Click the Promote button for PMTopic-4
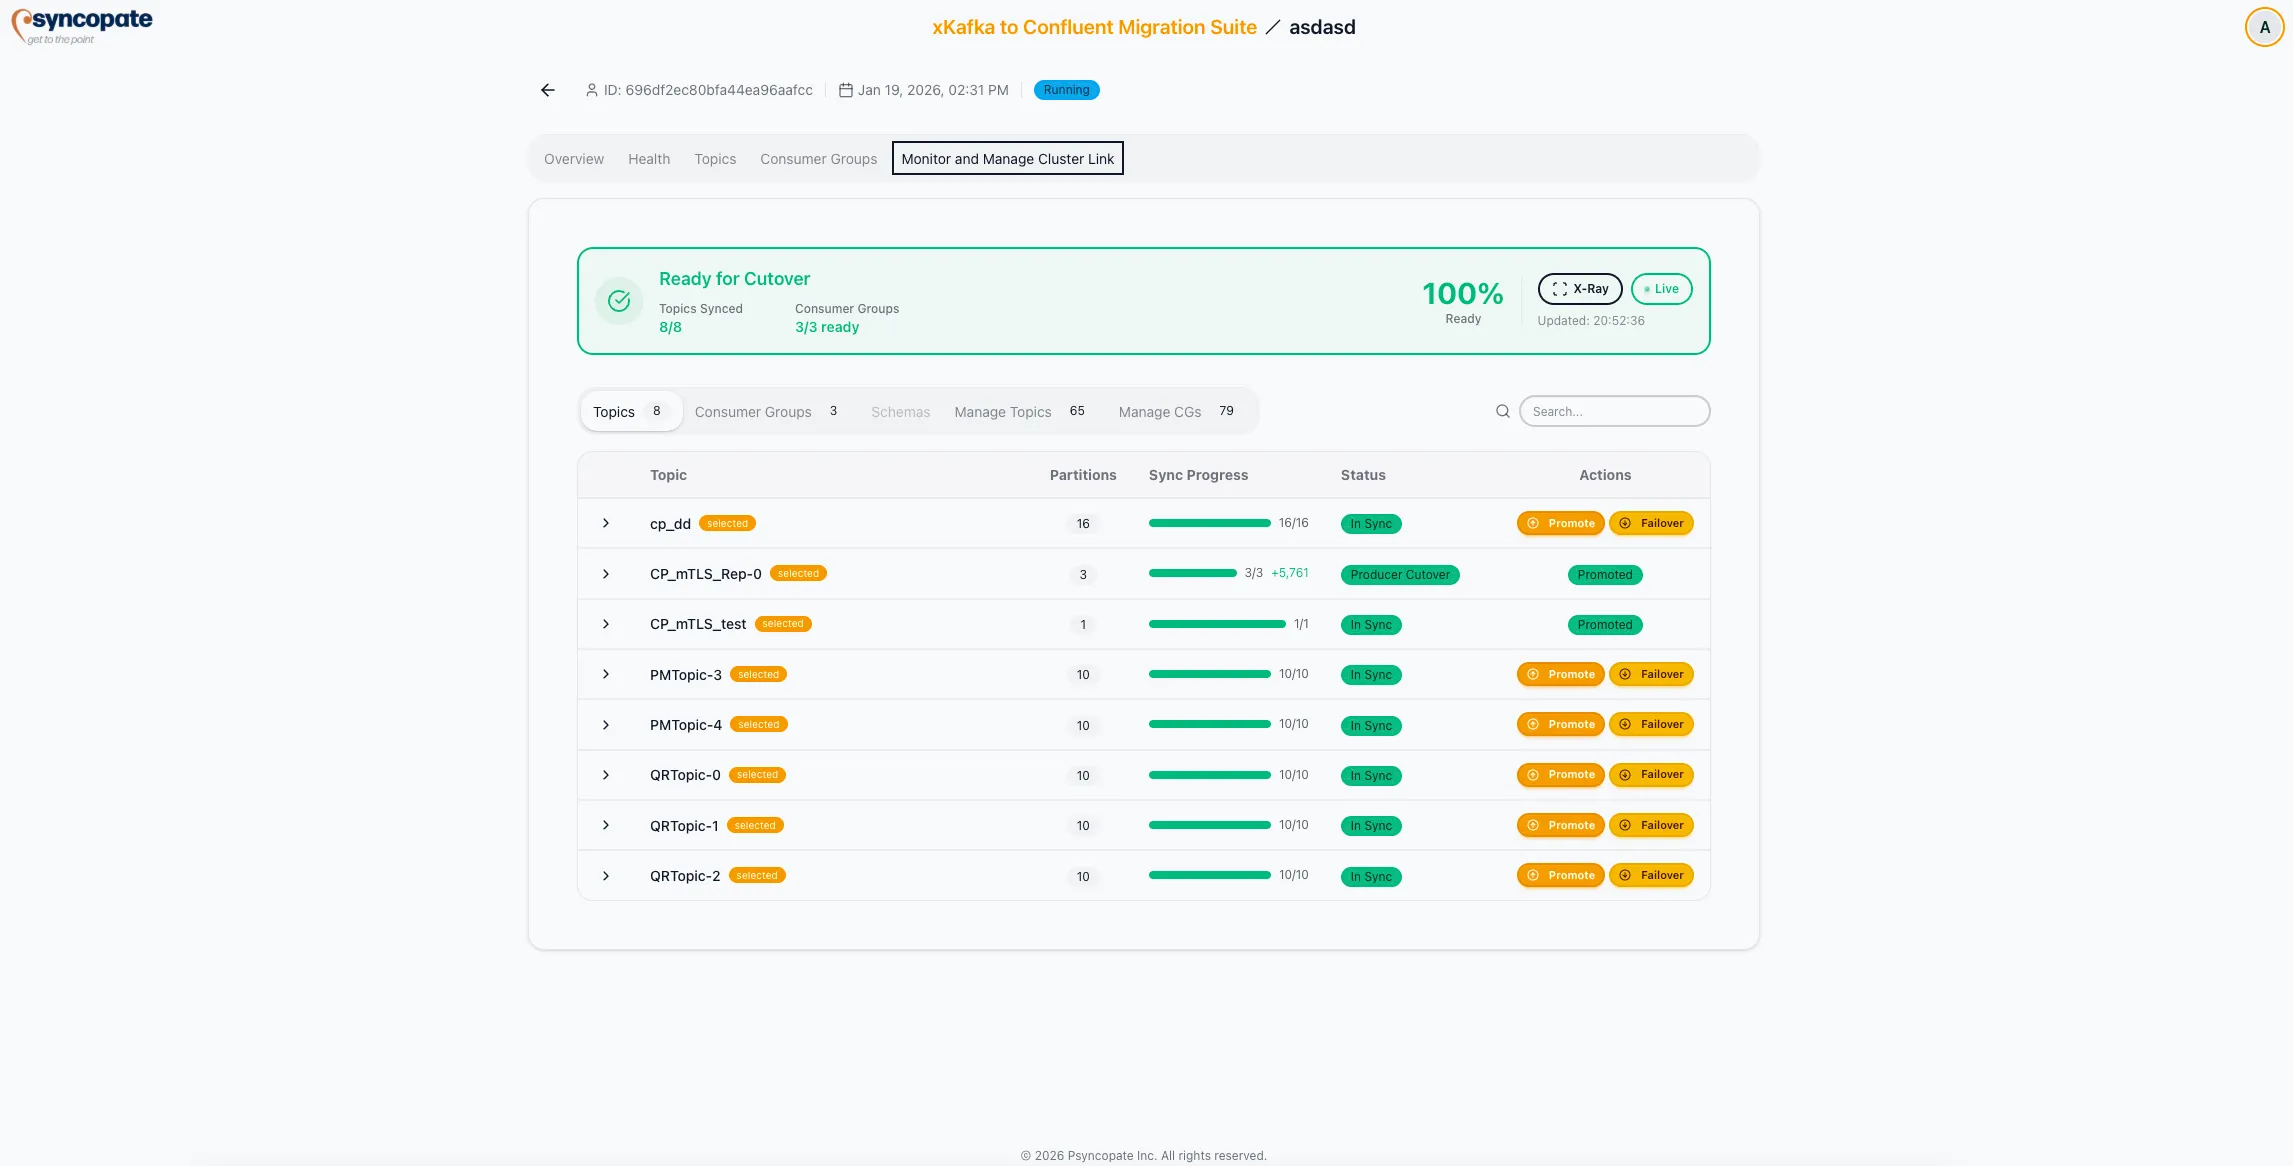2293x1166 pixels. pyautogui.click(x=1560, y=724)
